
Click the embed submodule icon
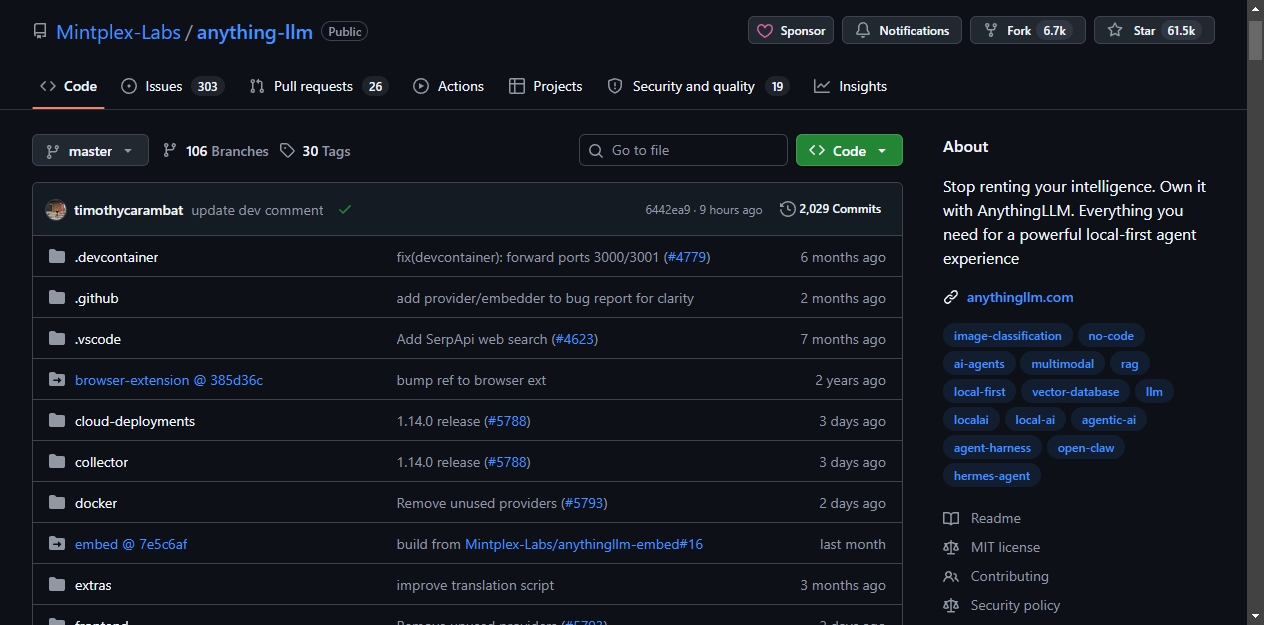point(57,544)
